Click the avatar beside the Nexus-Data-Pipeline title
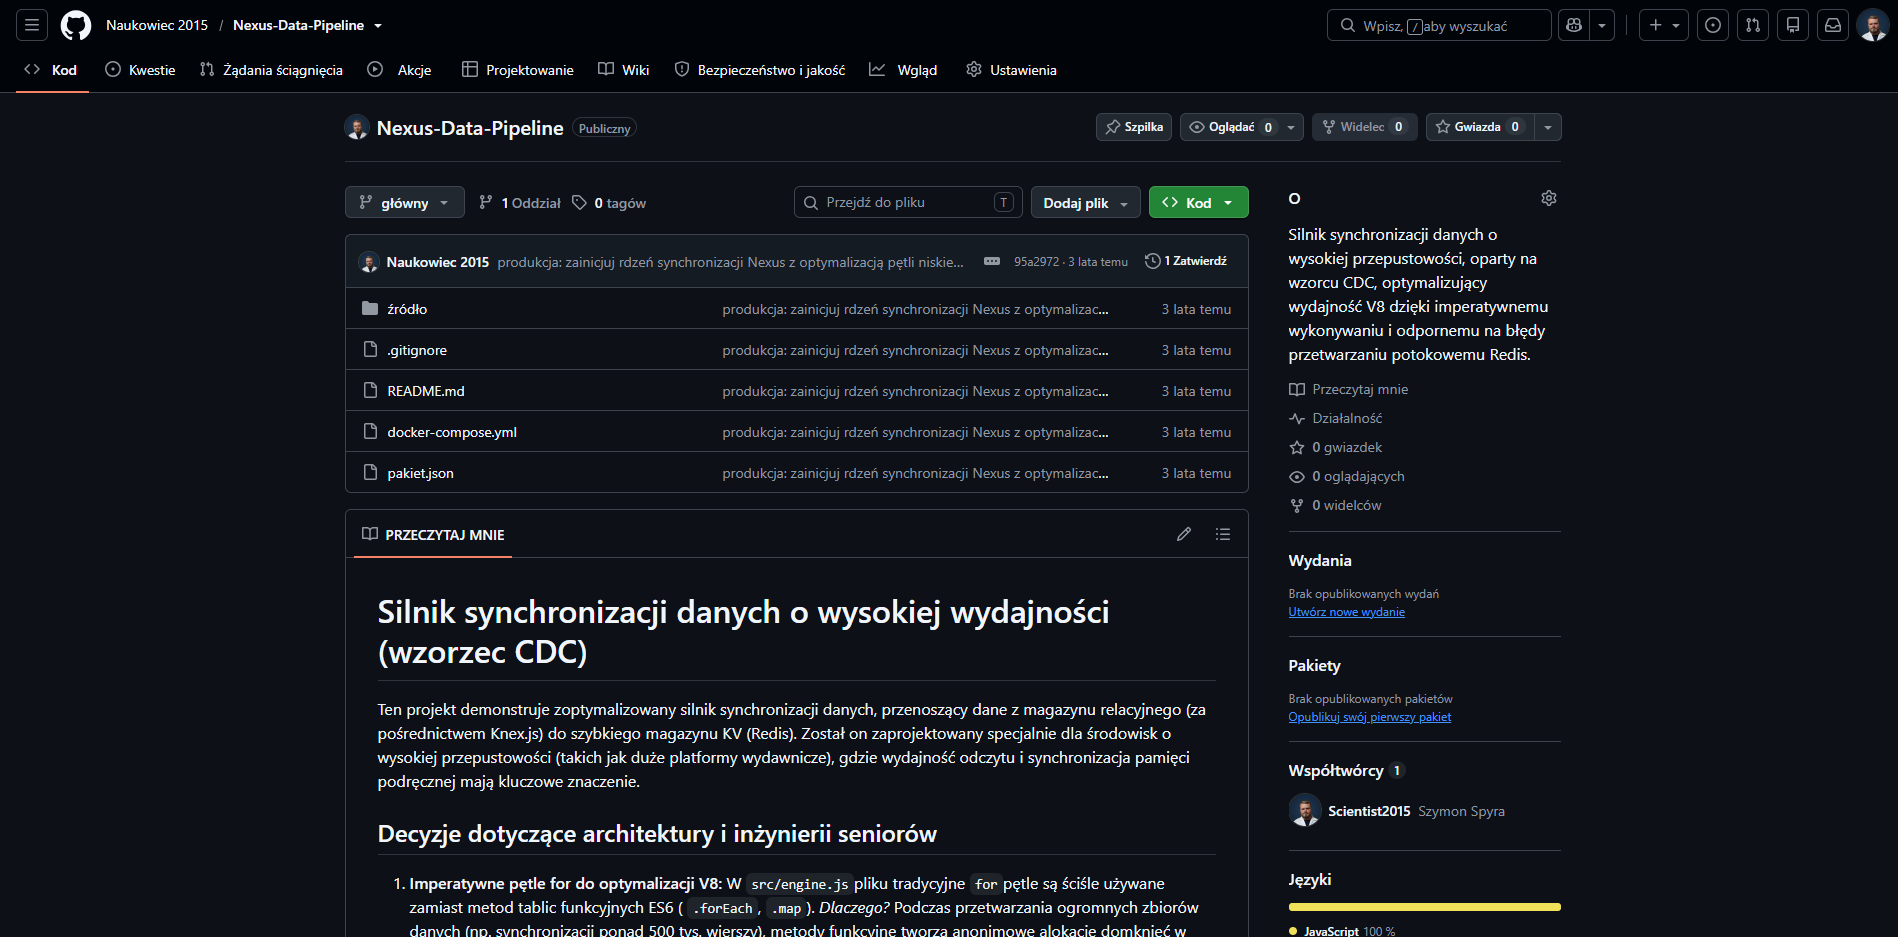The width and height of the screenshot is (1898, 937). pos(357,127)
